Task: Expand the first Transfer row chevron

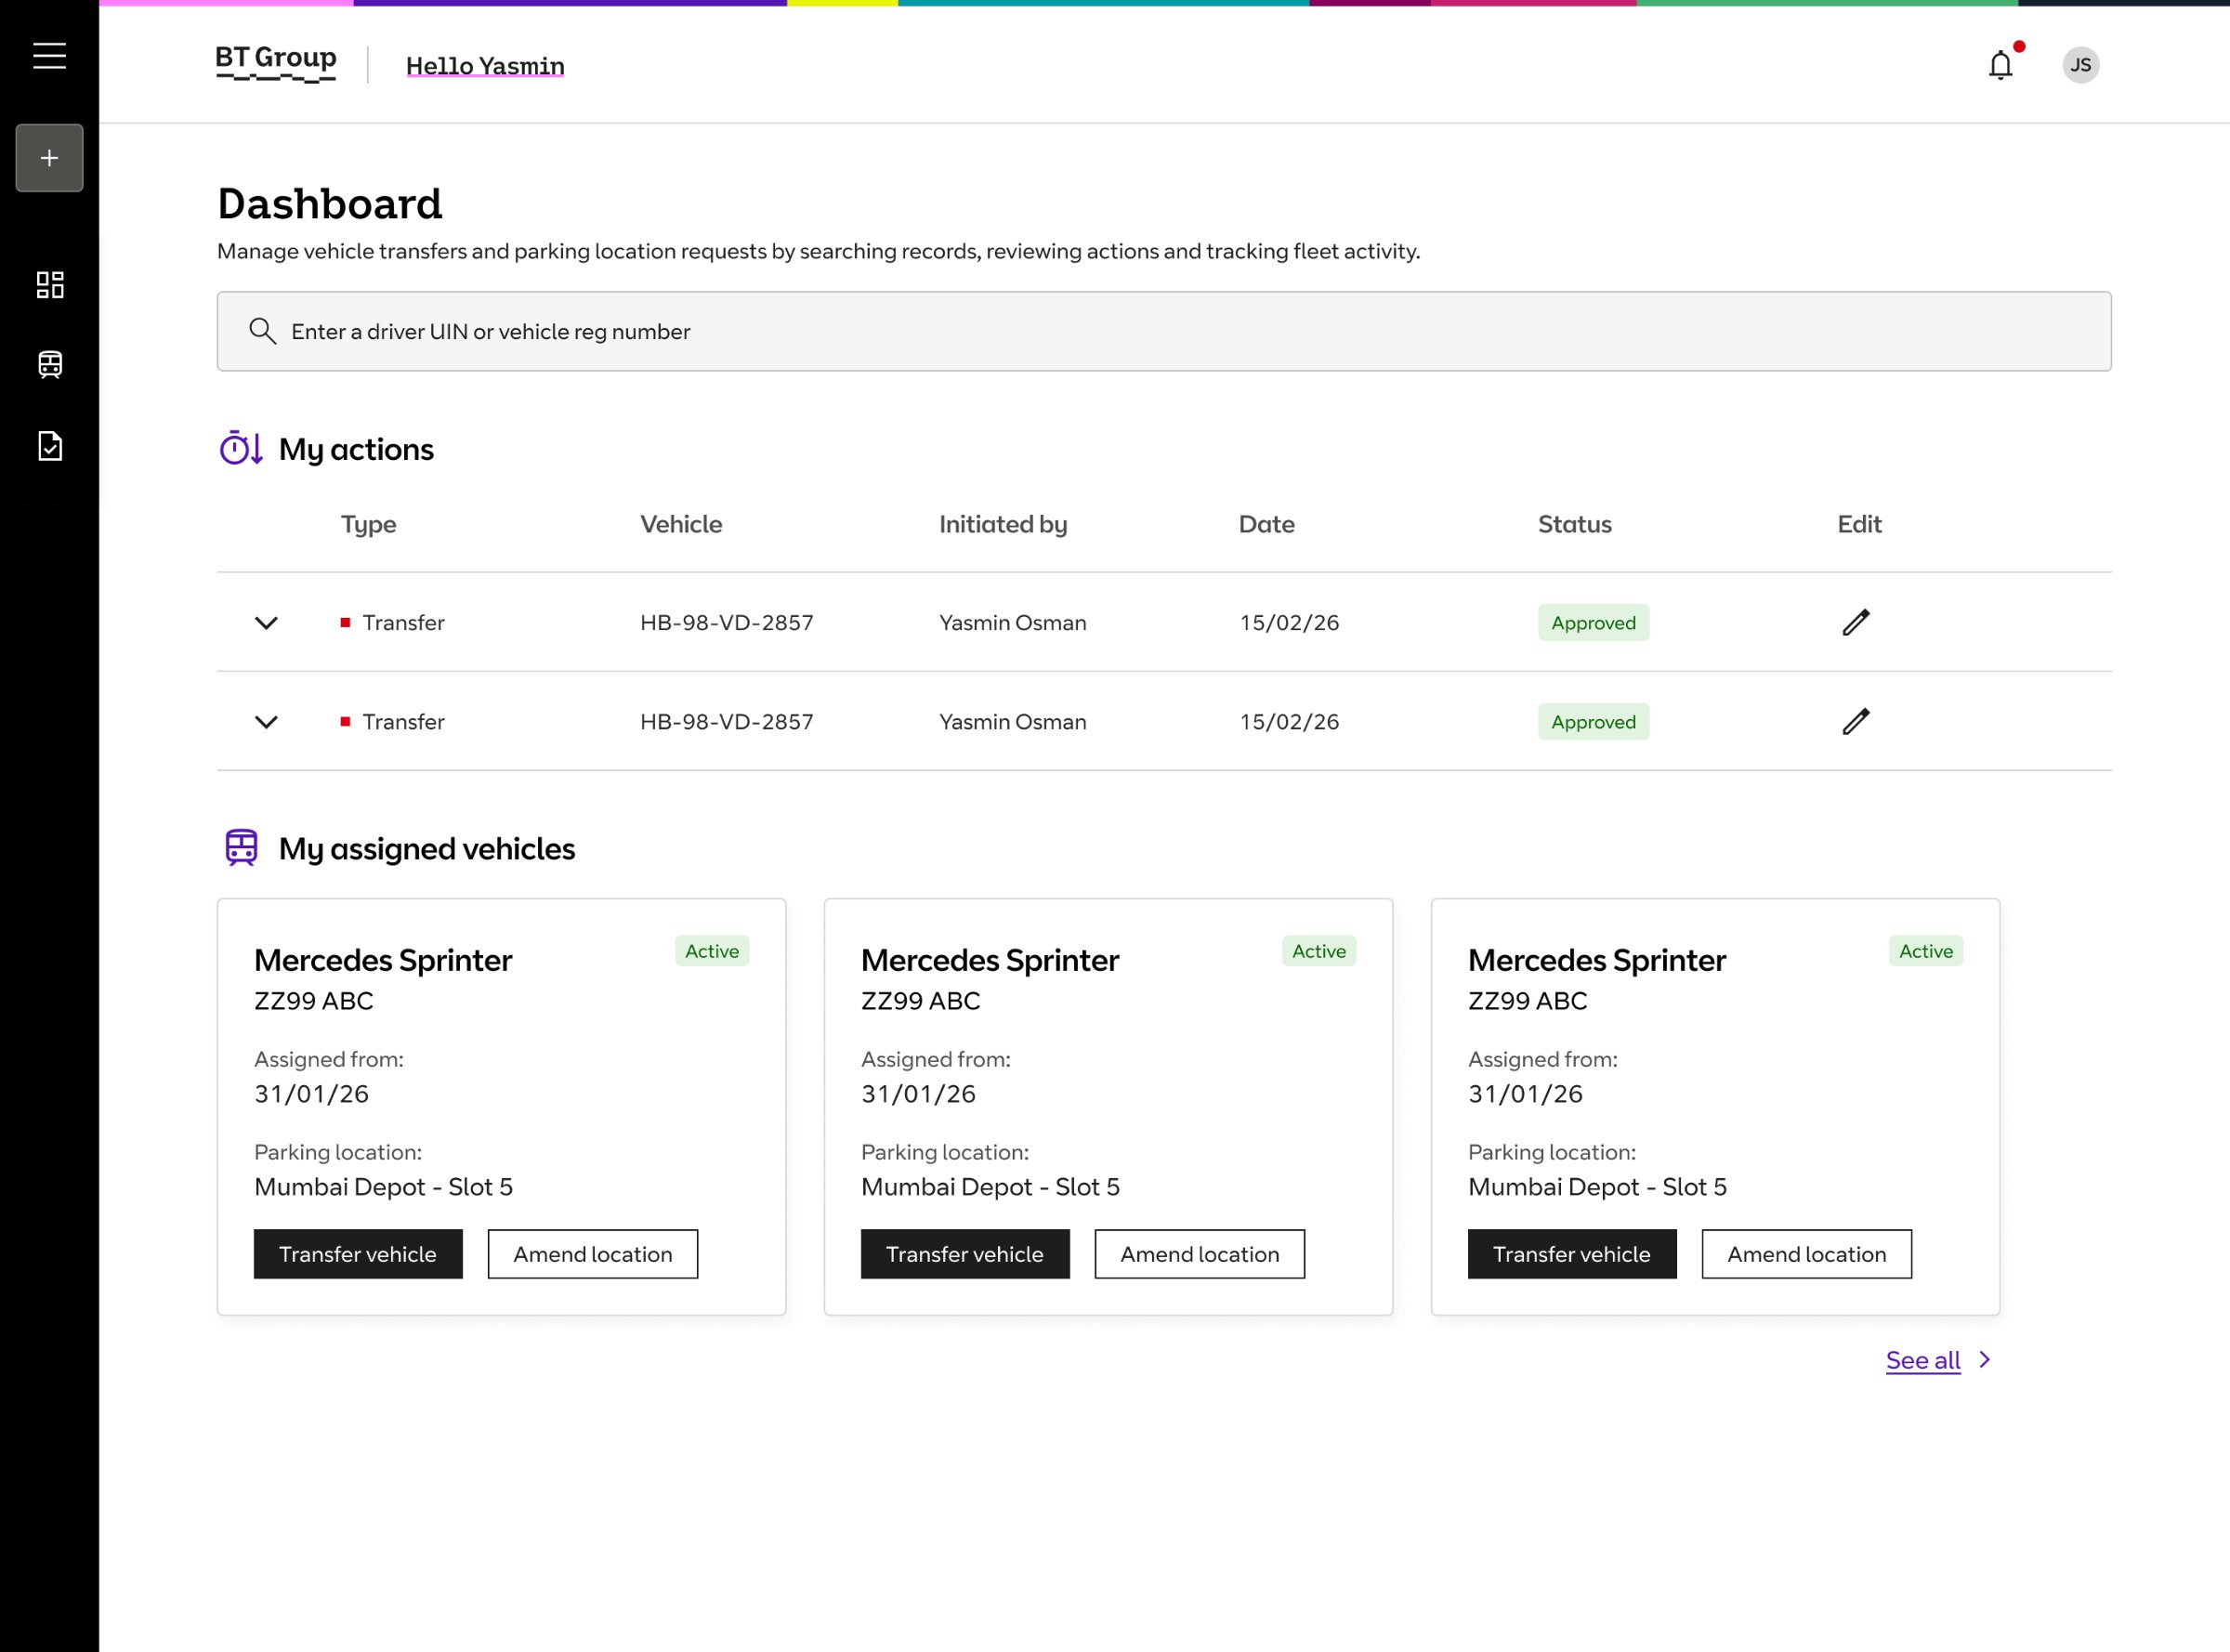Action: point(266,623)
